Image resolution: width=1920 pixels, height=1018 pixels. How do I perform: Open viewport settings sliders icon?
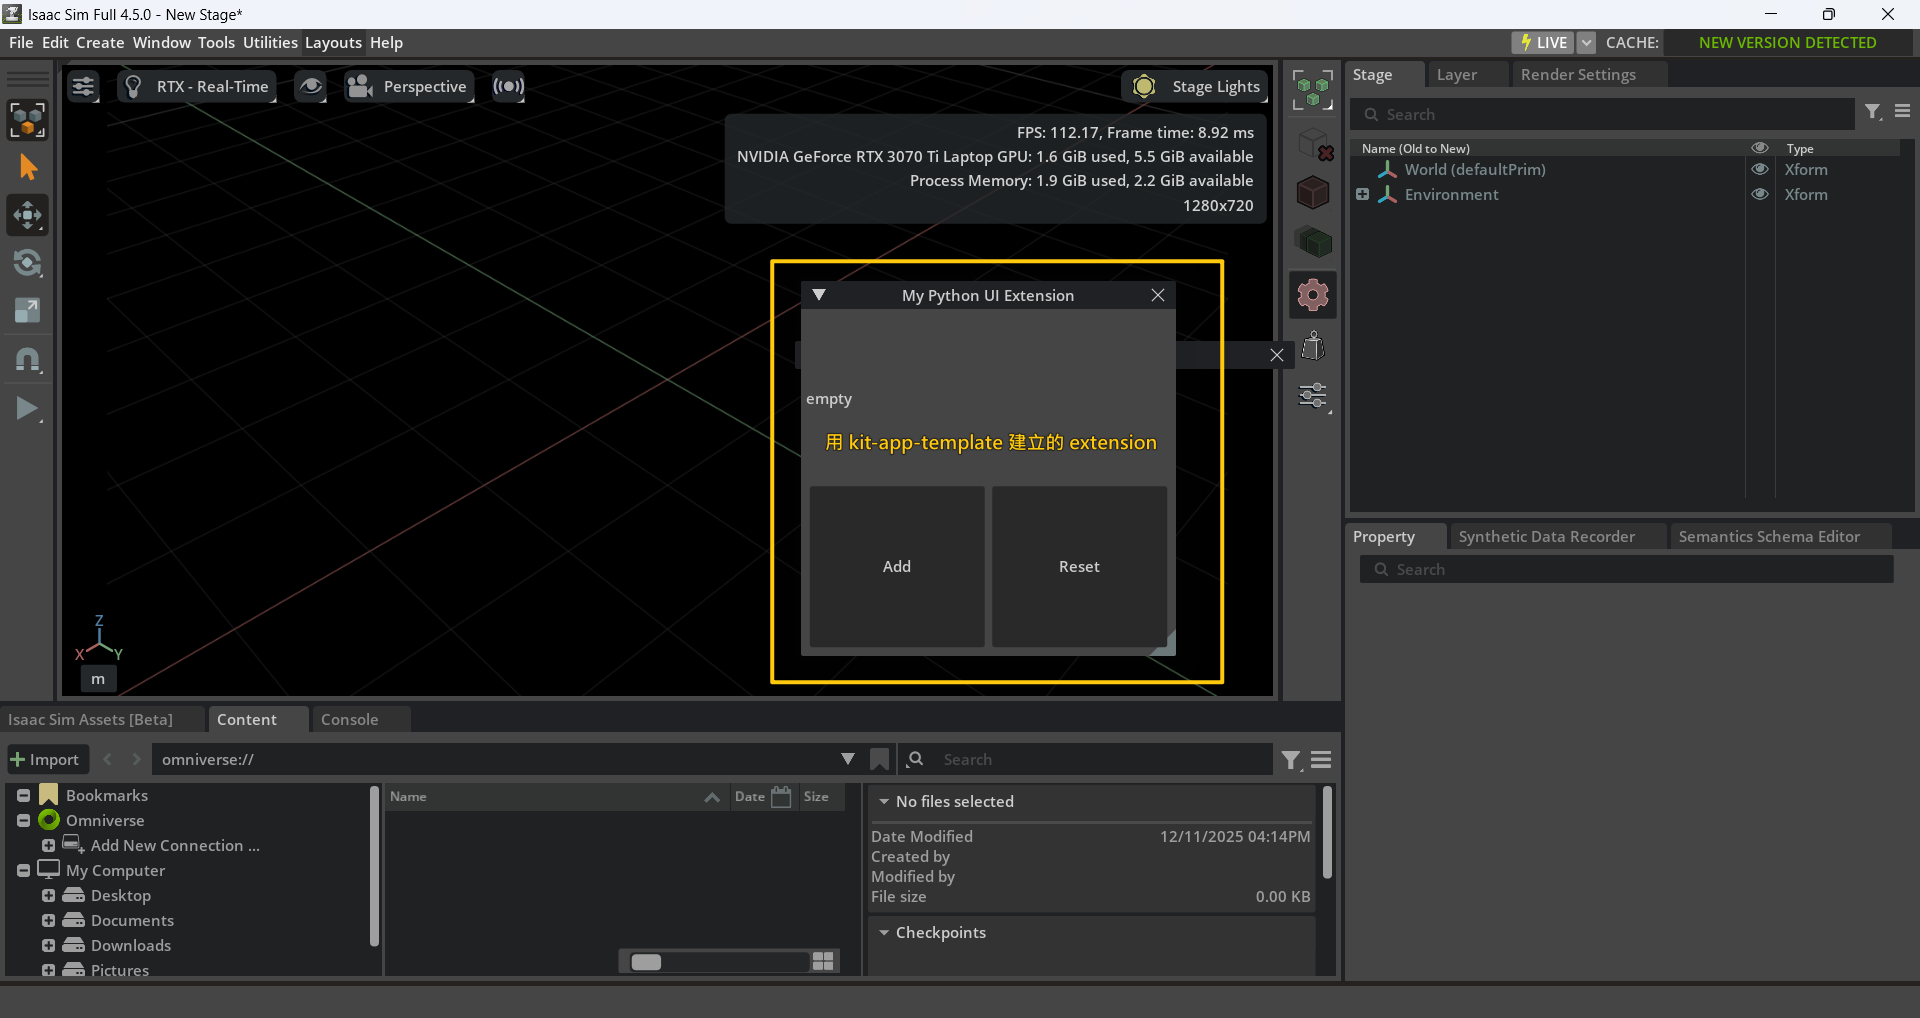point(83,87)
